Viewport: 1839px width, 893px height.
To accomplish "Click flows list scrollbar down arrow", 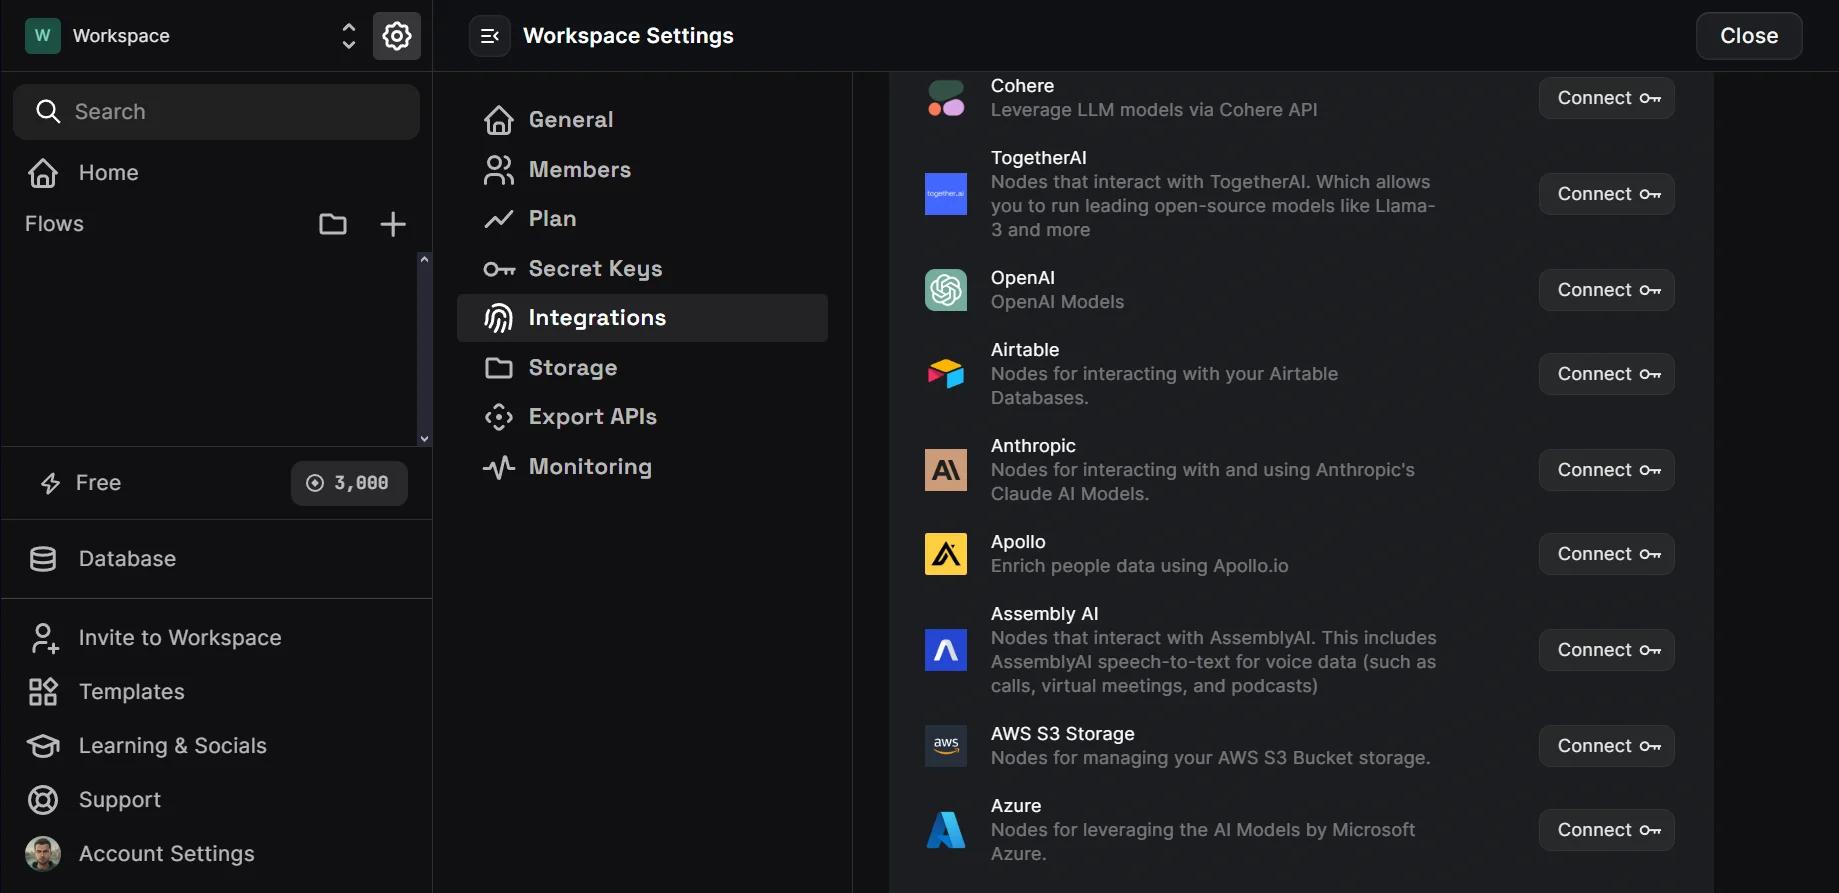I will pos(424,438).
